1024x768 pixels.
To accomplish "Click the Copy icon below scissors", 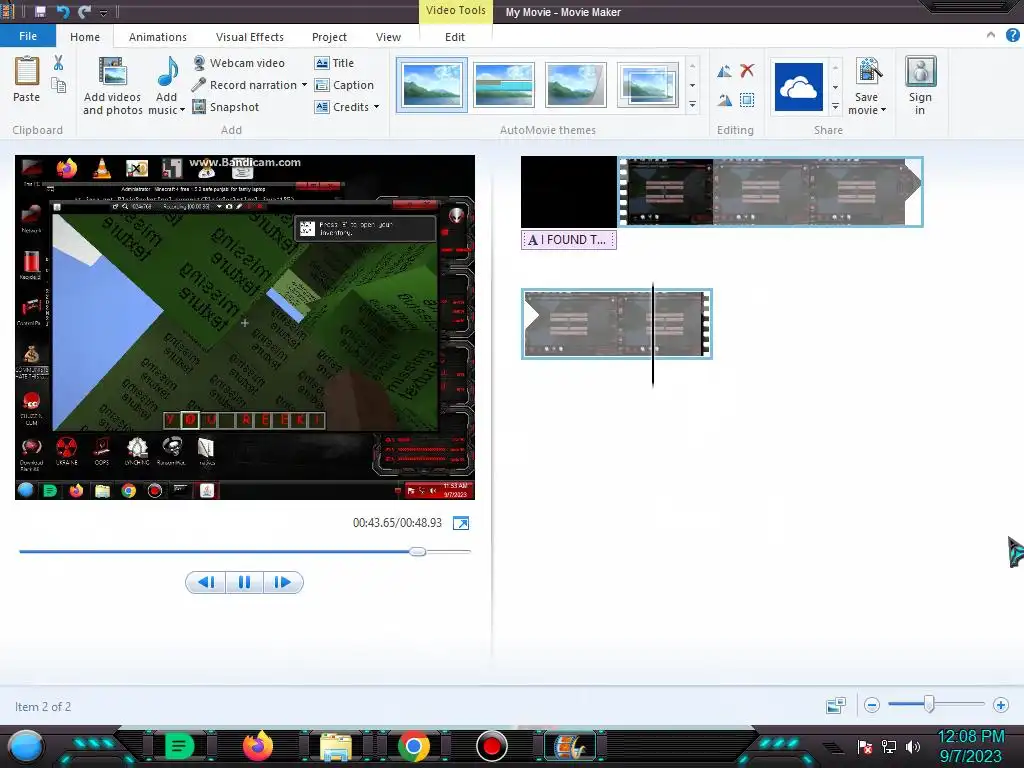I will [58, 86].
